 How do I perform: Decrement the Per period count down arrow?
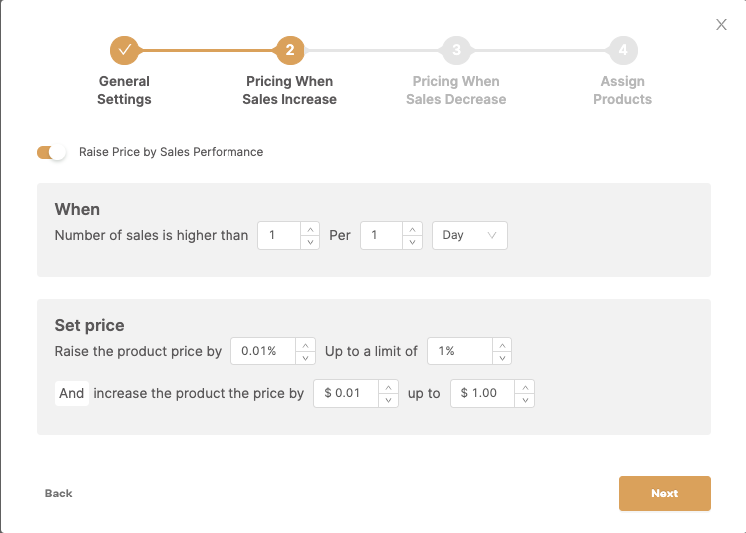tap(412, 242)
